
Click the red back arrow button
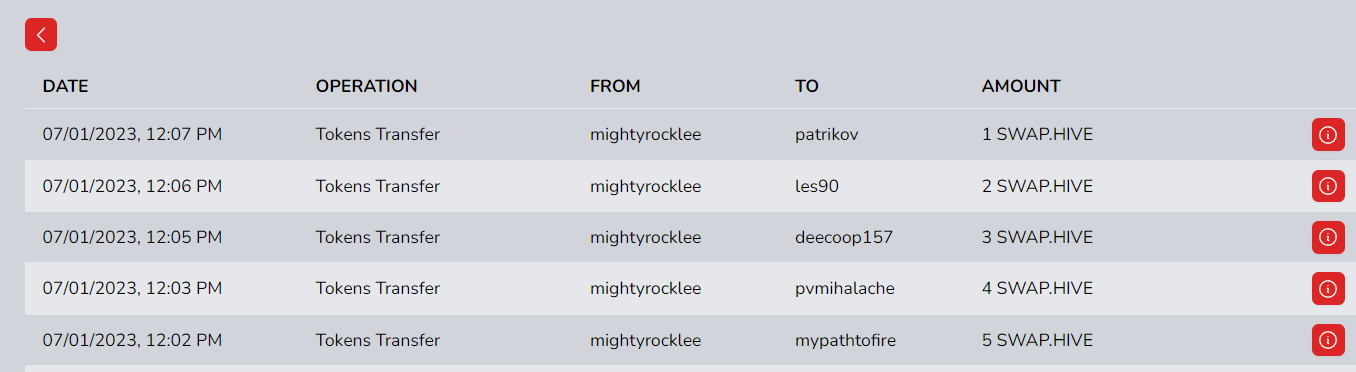click(41, 34)
